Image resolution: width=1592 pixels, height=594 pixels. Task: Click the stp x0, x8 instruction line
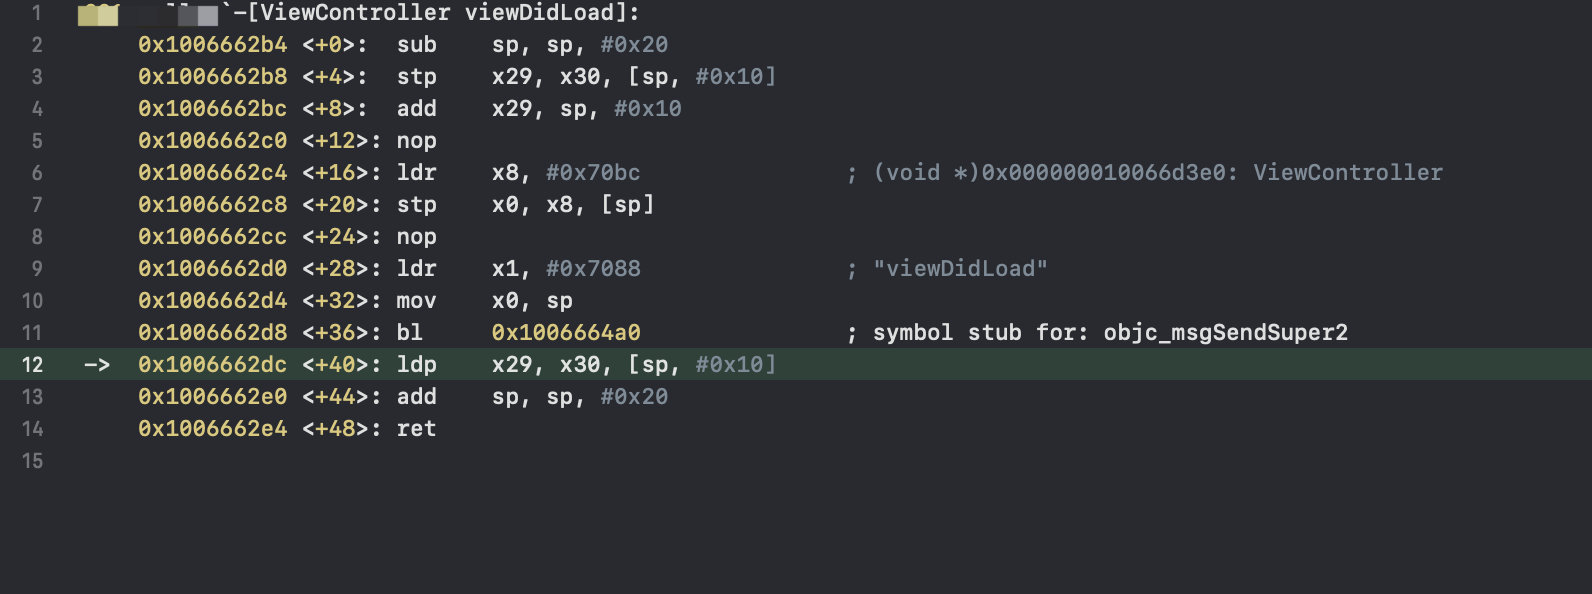(x=526, y=205)
